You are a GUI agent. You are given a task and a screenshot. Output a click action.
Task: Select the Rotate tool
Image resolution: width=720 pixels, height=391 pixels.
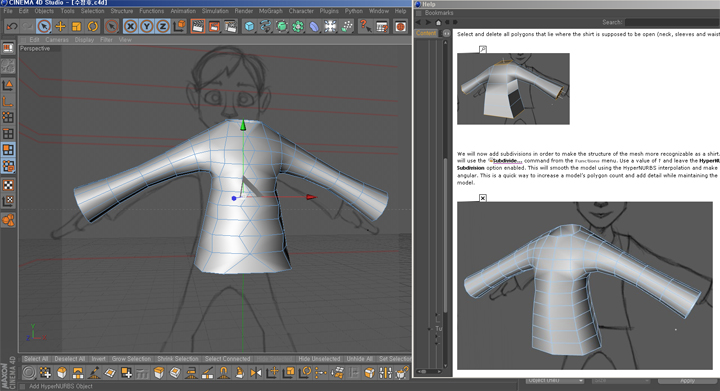click(92, 26)
